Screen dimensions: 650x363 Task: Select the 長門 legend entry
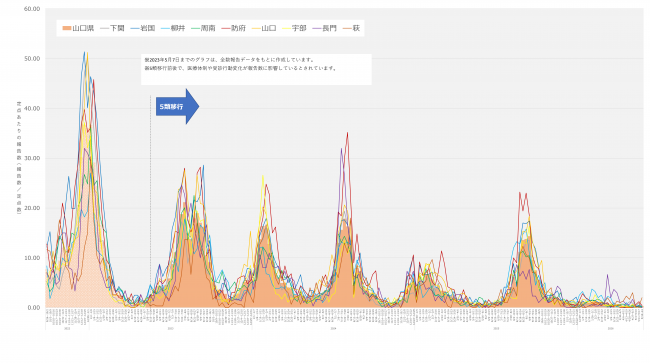click(325, 28)
